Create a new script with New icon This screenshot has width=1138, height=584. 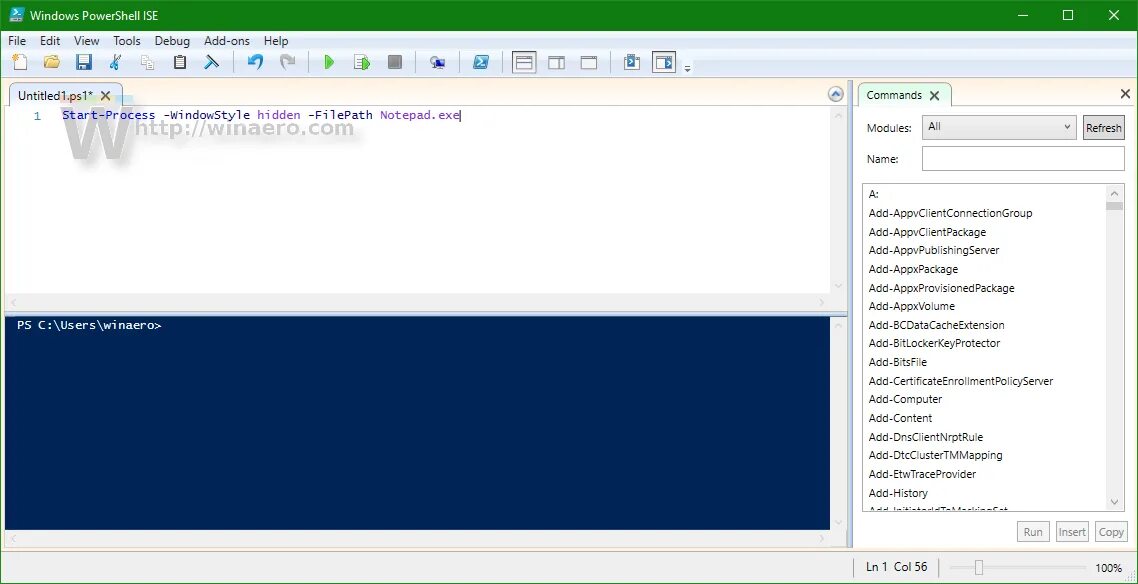[20, 62]
